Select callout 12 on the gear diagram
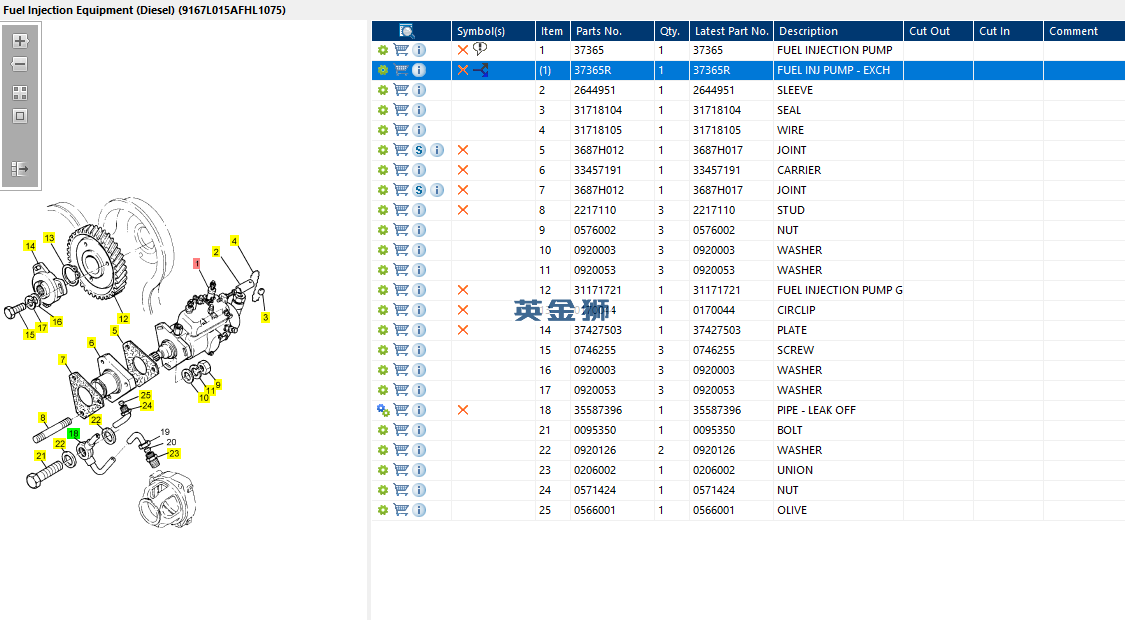Viewport: 1125px width, 620px height. (123, 319)
